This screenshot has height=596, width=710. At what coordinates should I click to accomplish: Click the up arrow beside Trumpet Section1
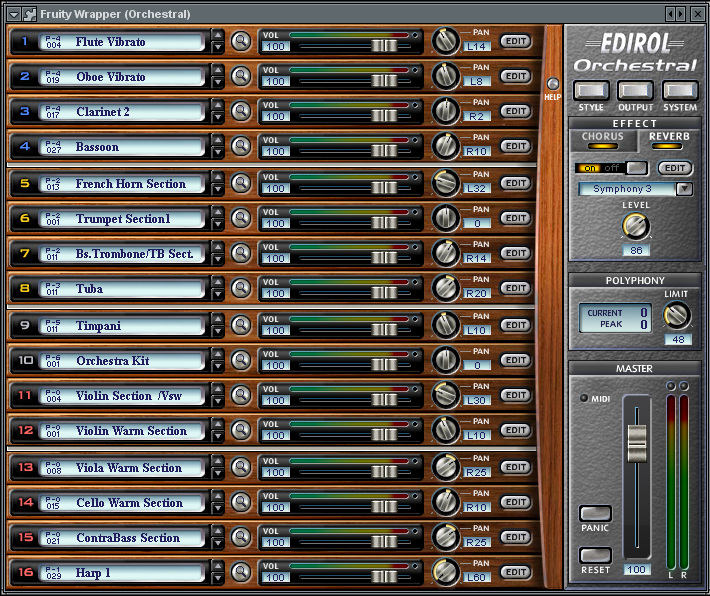[x=218, y=212]
